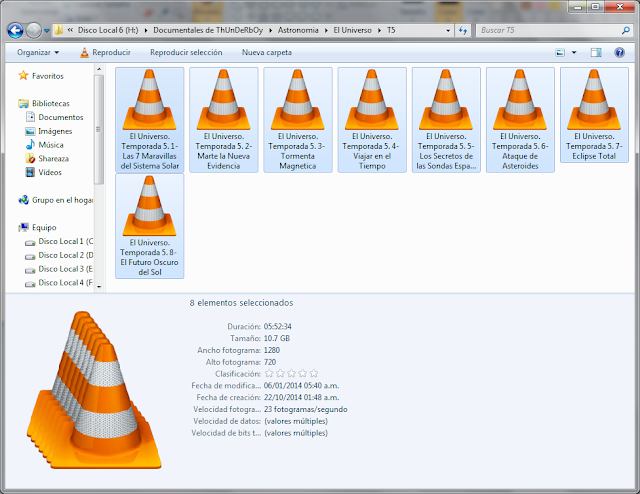Screen dimensions: 640x494
Task: Click Reproducir selección
Action: (x=186, y=52)
